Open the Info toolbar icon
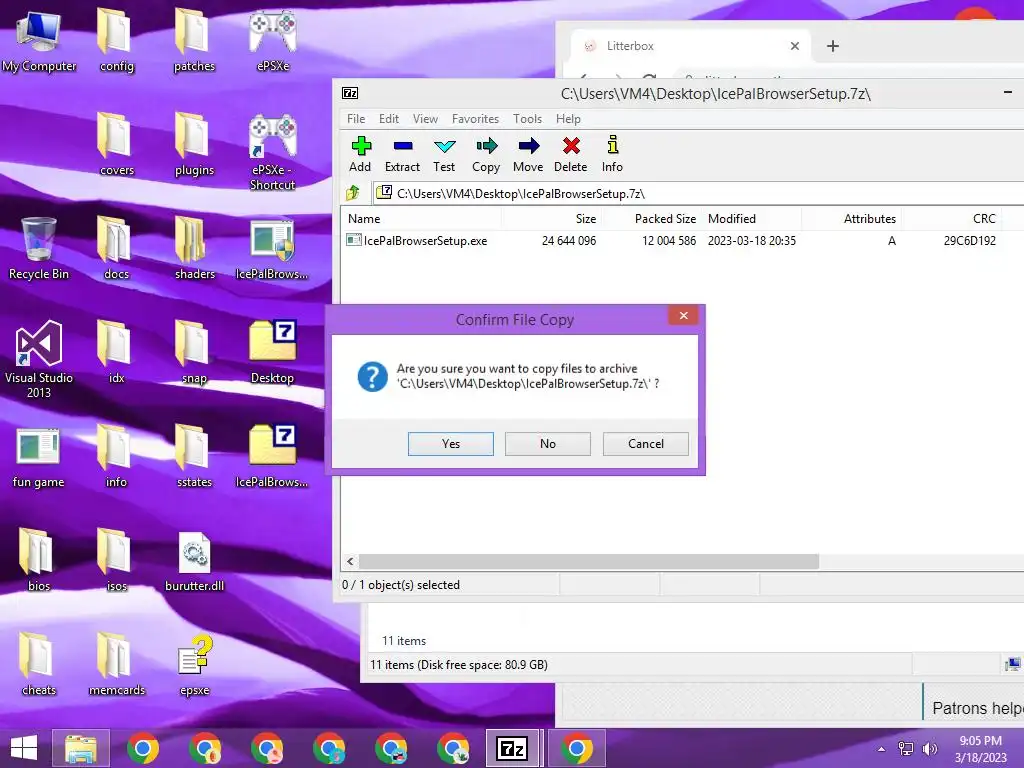The width and height of the screenshot is (1024, 768). coord(613,154)
